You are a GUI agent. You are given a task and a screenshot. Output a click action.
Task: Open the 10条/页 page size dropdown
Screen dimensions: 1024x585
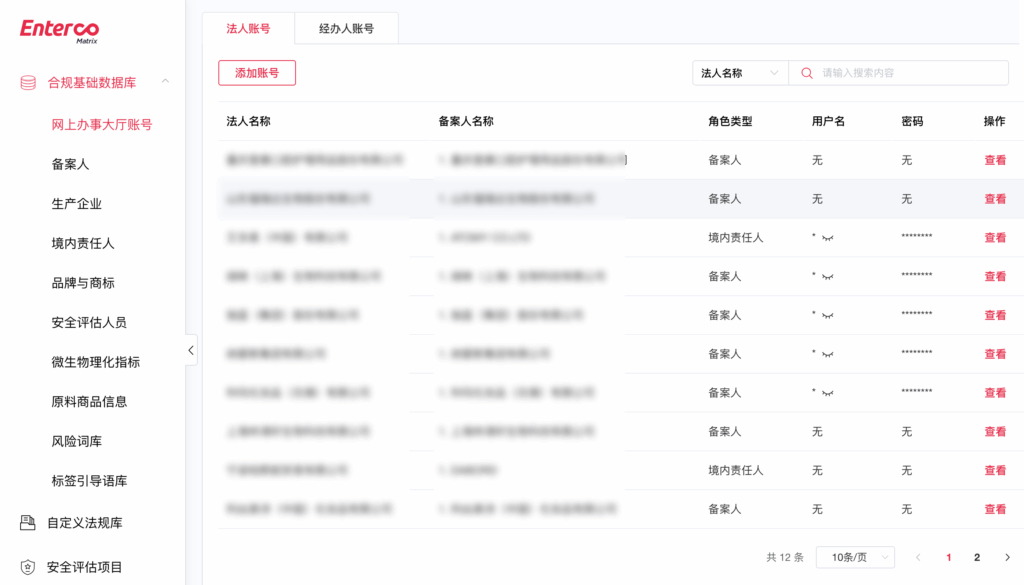click(855, 557)
